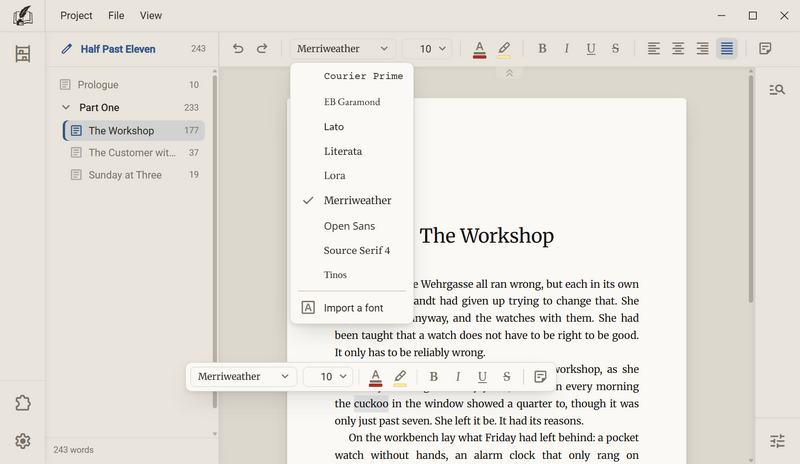Align text left

(654, 48)
